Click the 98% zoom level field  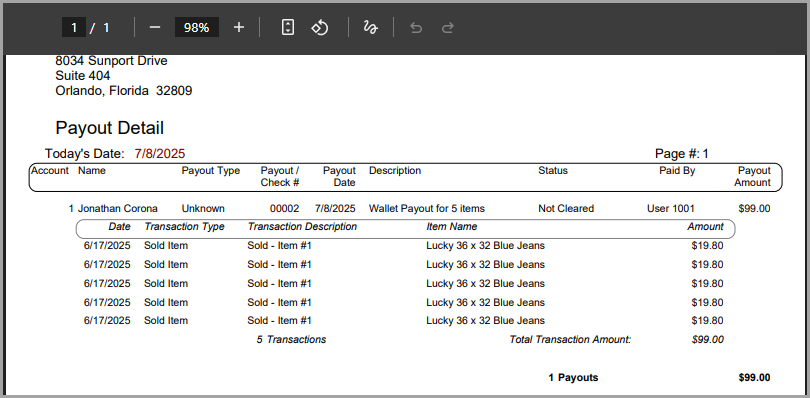click(x=197, y=27)
